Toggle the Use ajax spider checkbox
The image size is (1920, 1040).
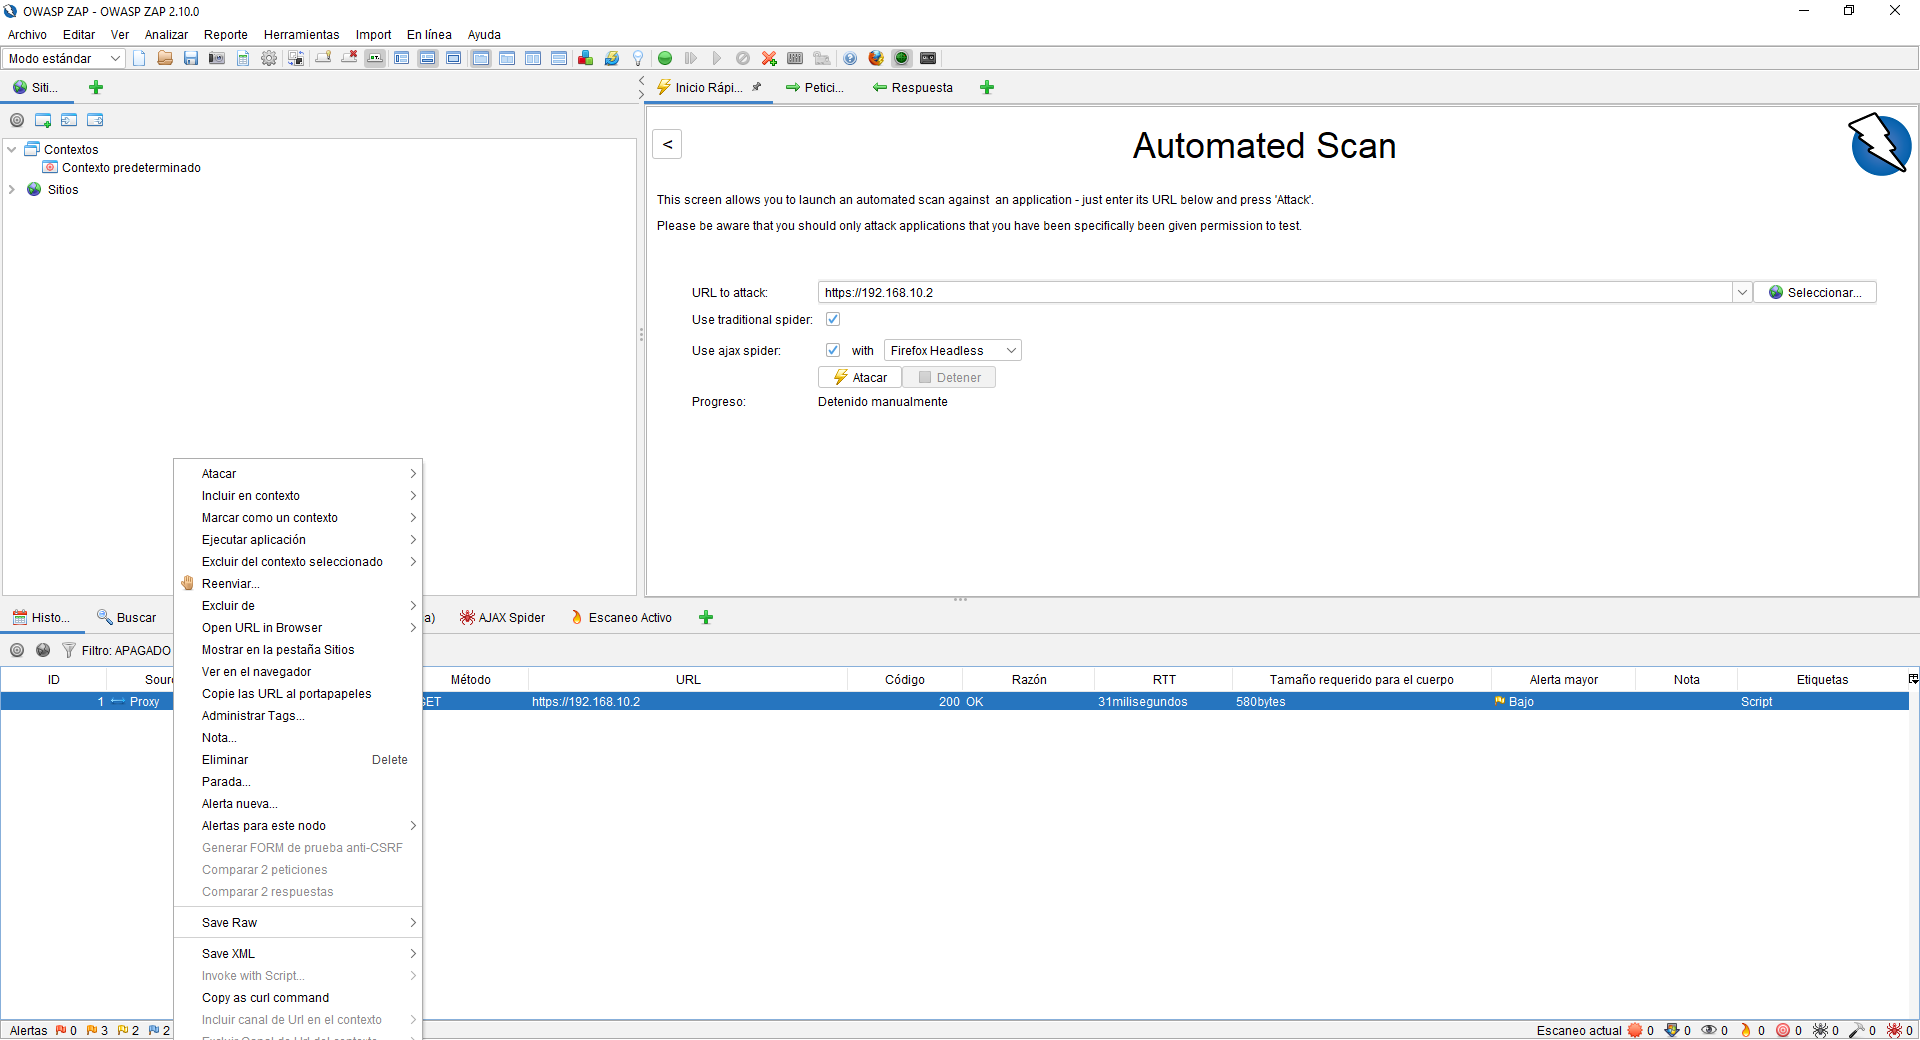pos(833,350)
